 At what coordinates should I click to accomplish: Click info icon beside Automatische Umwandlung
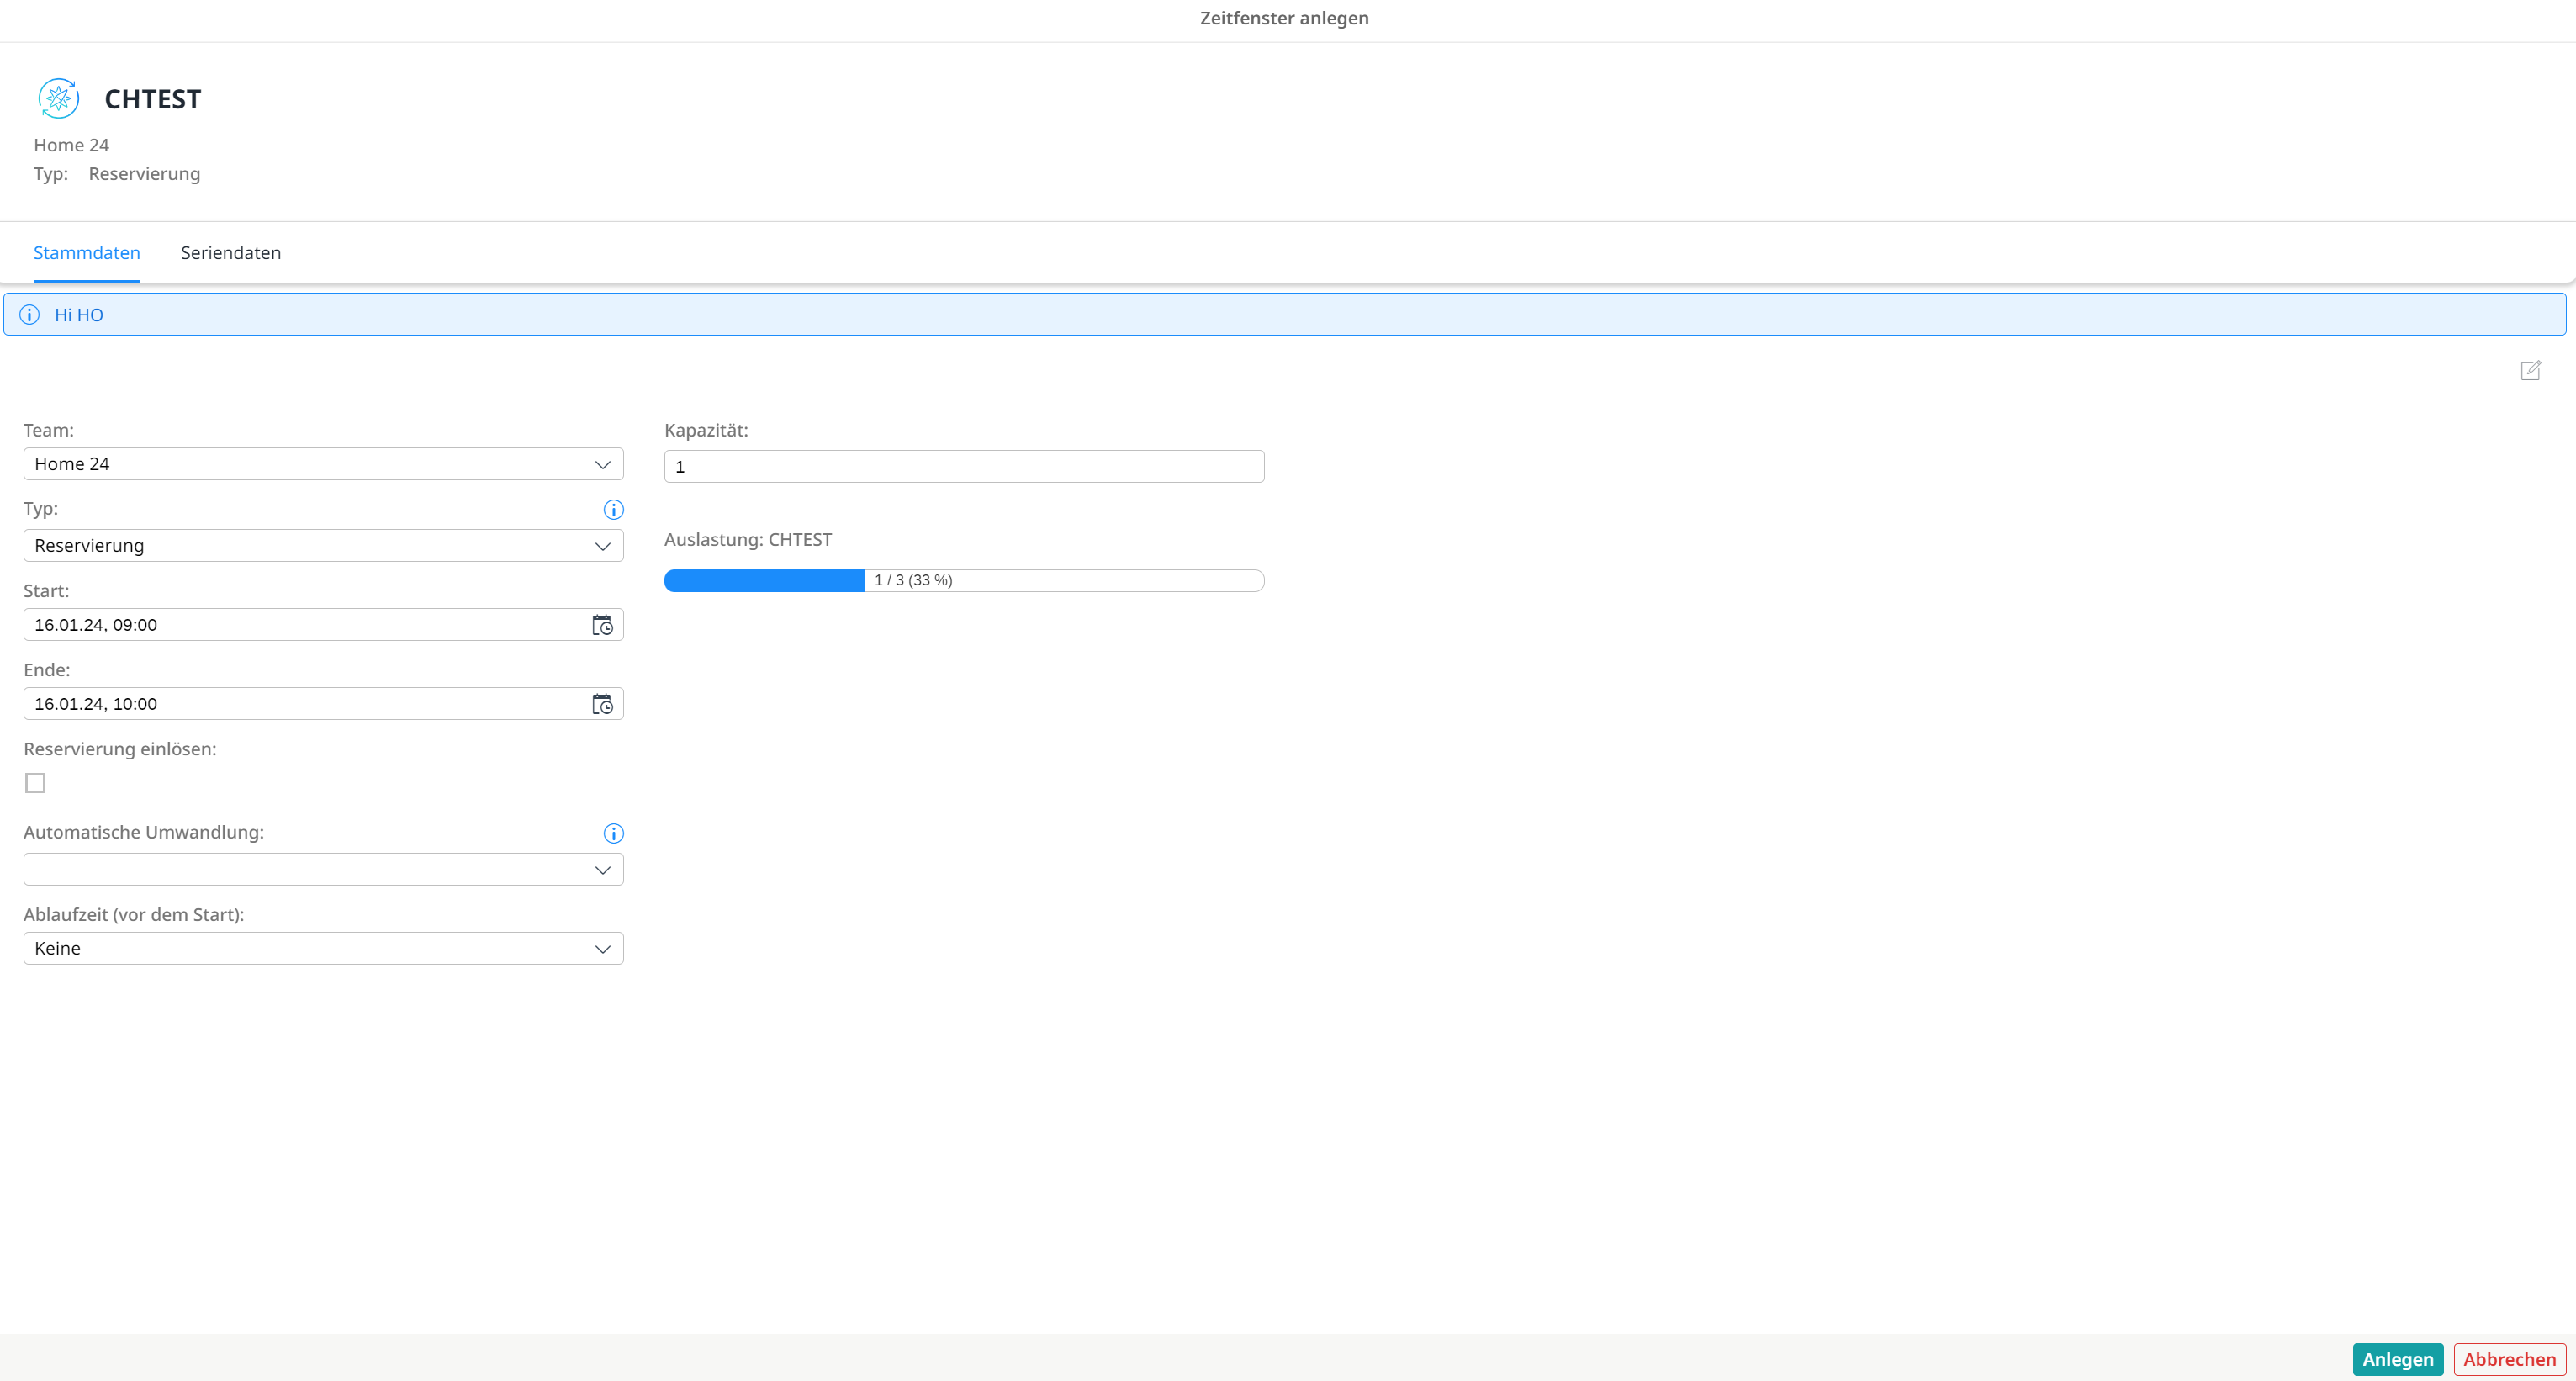(x=613, y=833)
